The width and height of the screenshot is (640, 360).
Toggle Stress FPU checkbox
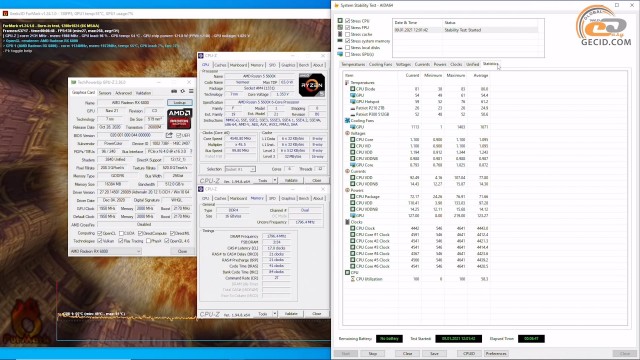(347, 27)
